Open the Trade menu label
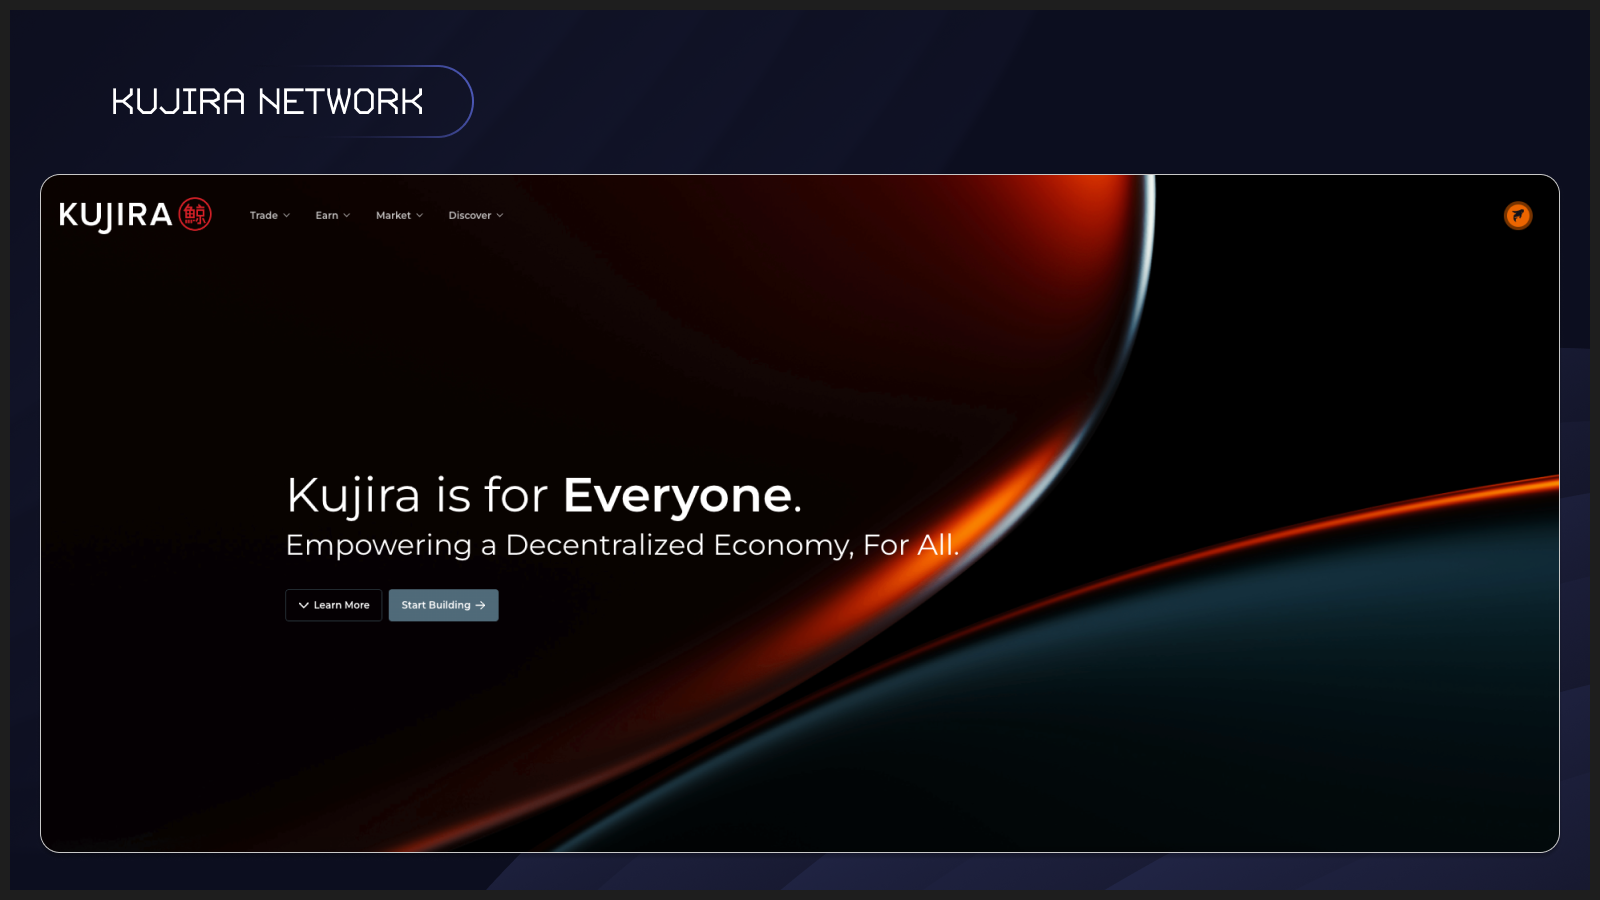Viewport: 1600px width, 900px height. tap(263, 216)
